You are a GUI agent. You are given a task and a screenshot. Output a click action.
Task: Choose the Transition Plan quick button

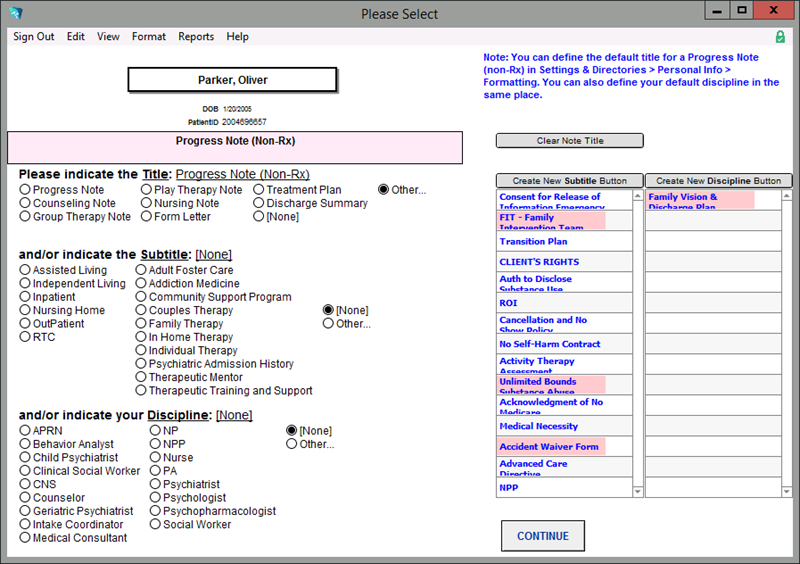[x=535, y=242]
